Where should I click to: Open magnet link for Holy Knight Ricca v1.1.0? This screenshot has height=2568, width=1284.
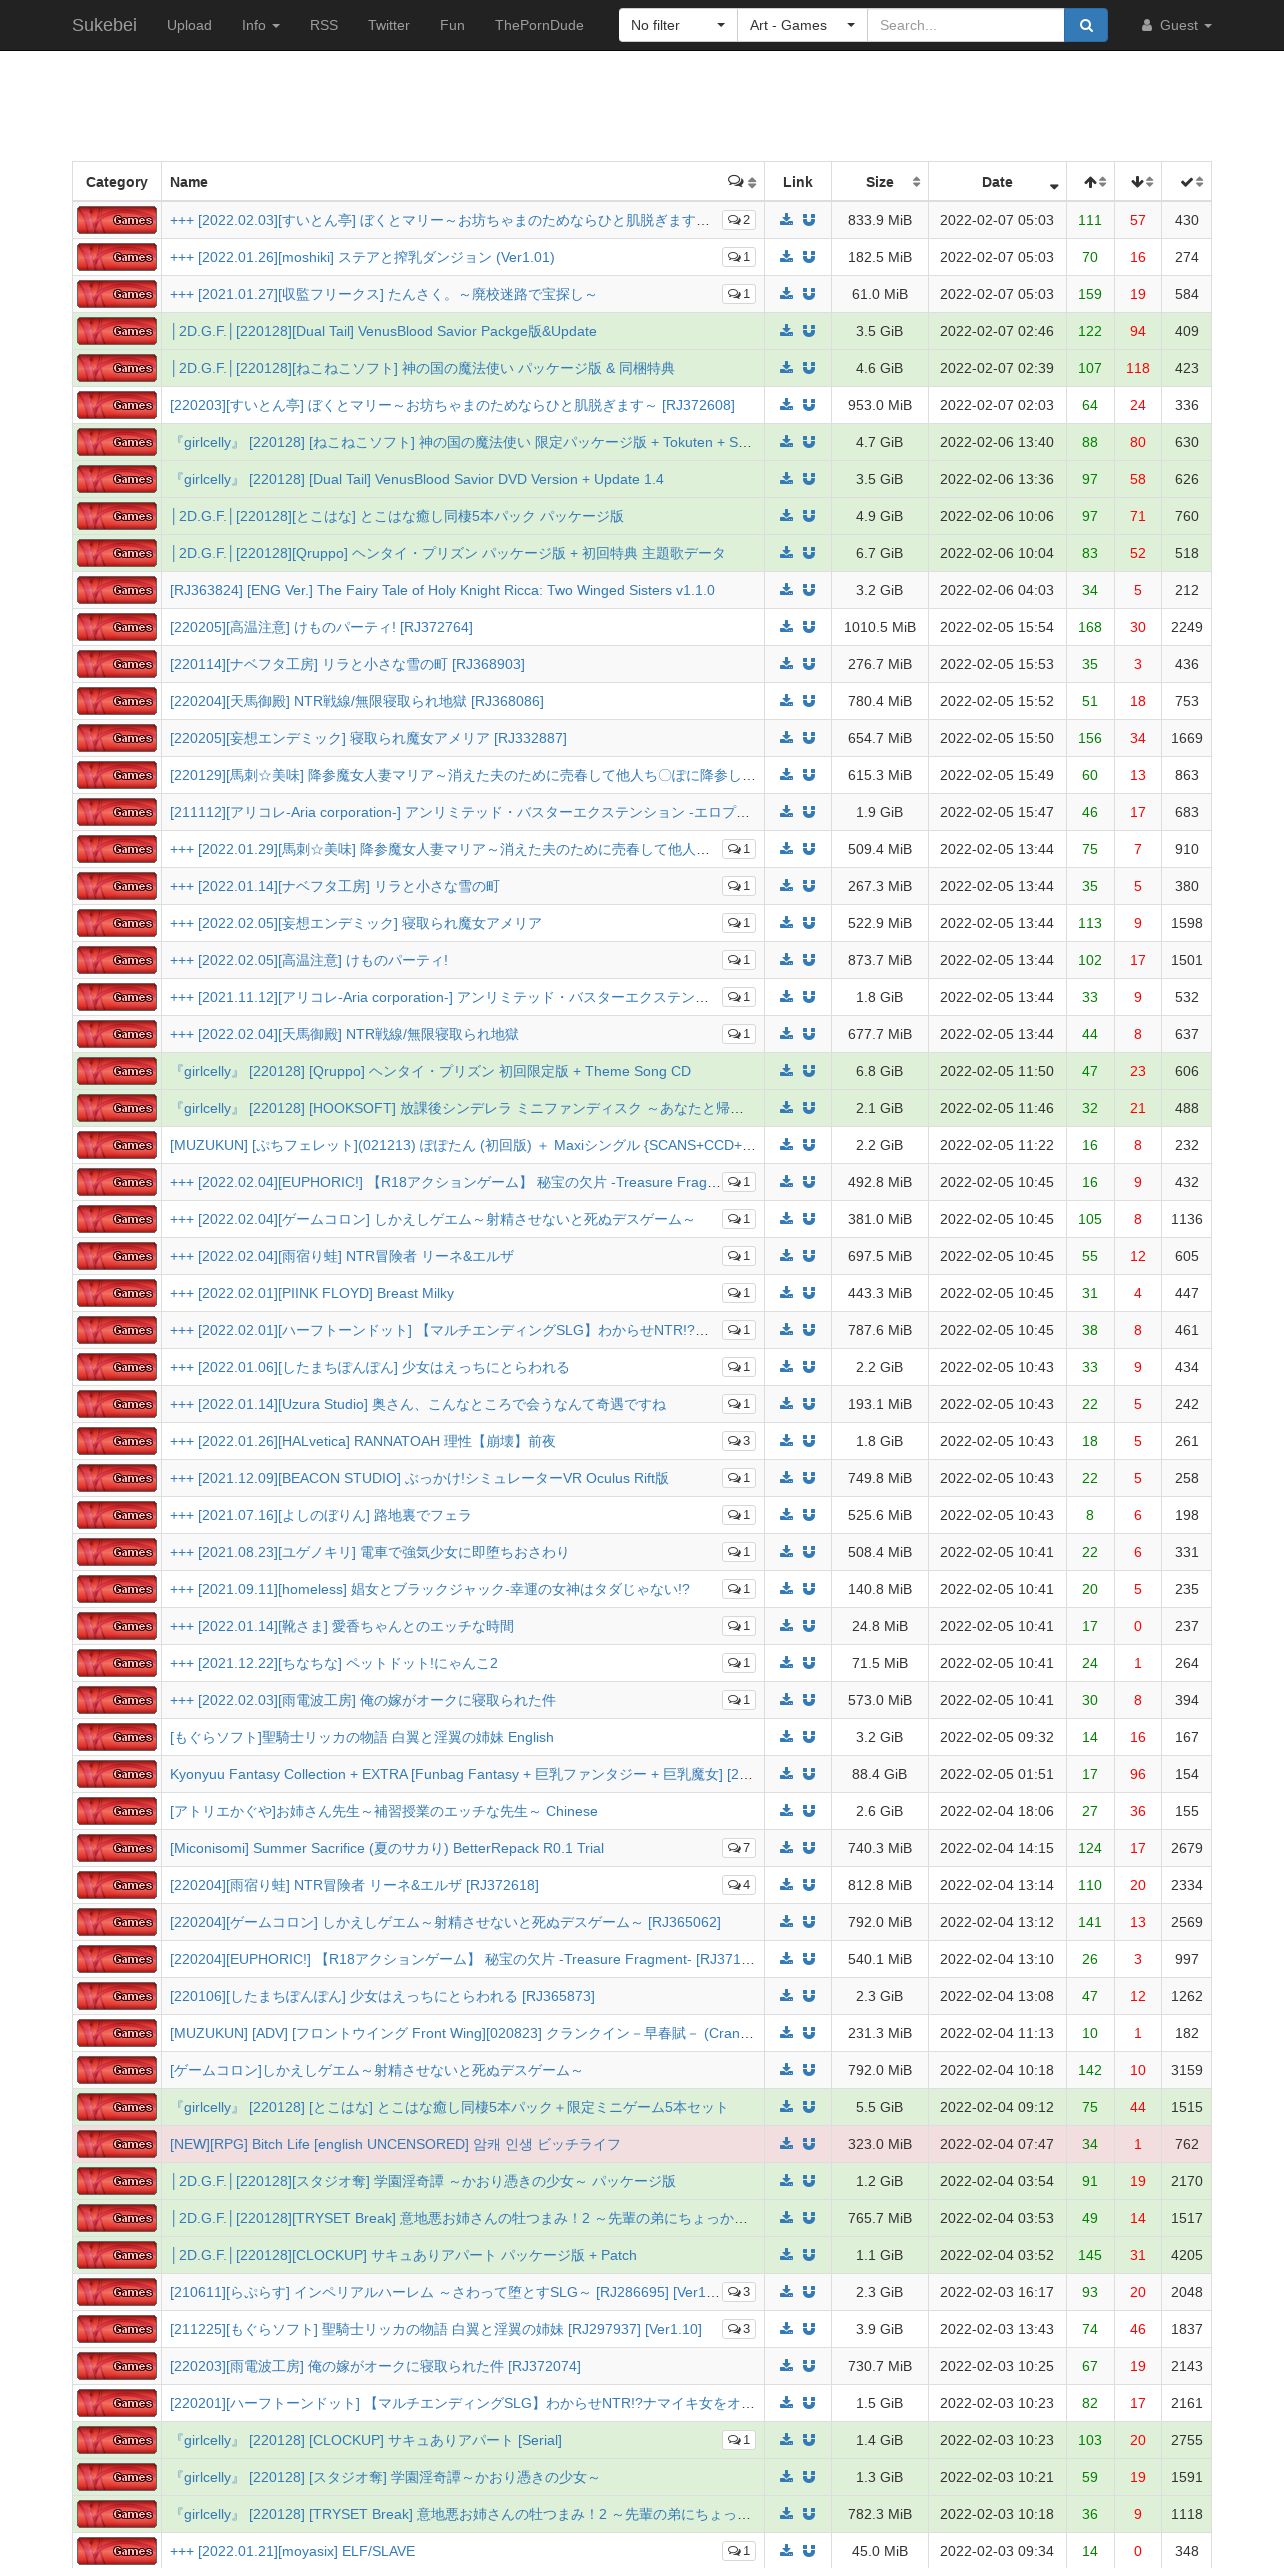(x=809, y=590)
